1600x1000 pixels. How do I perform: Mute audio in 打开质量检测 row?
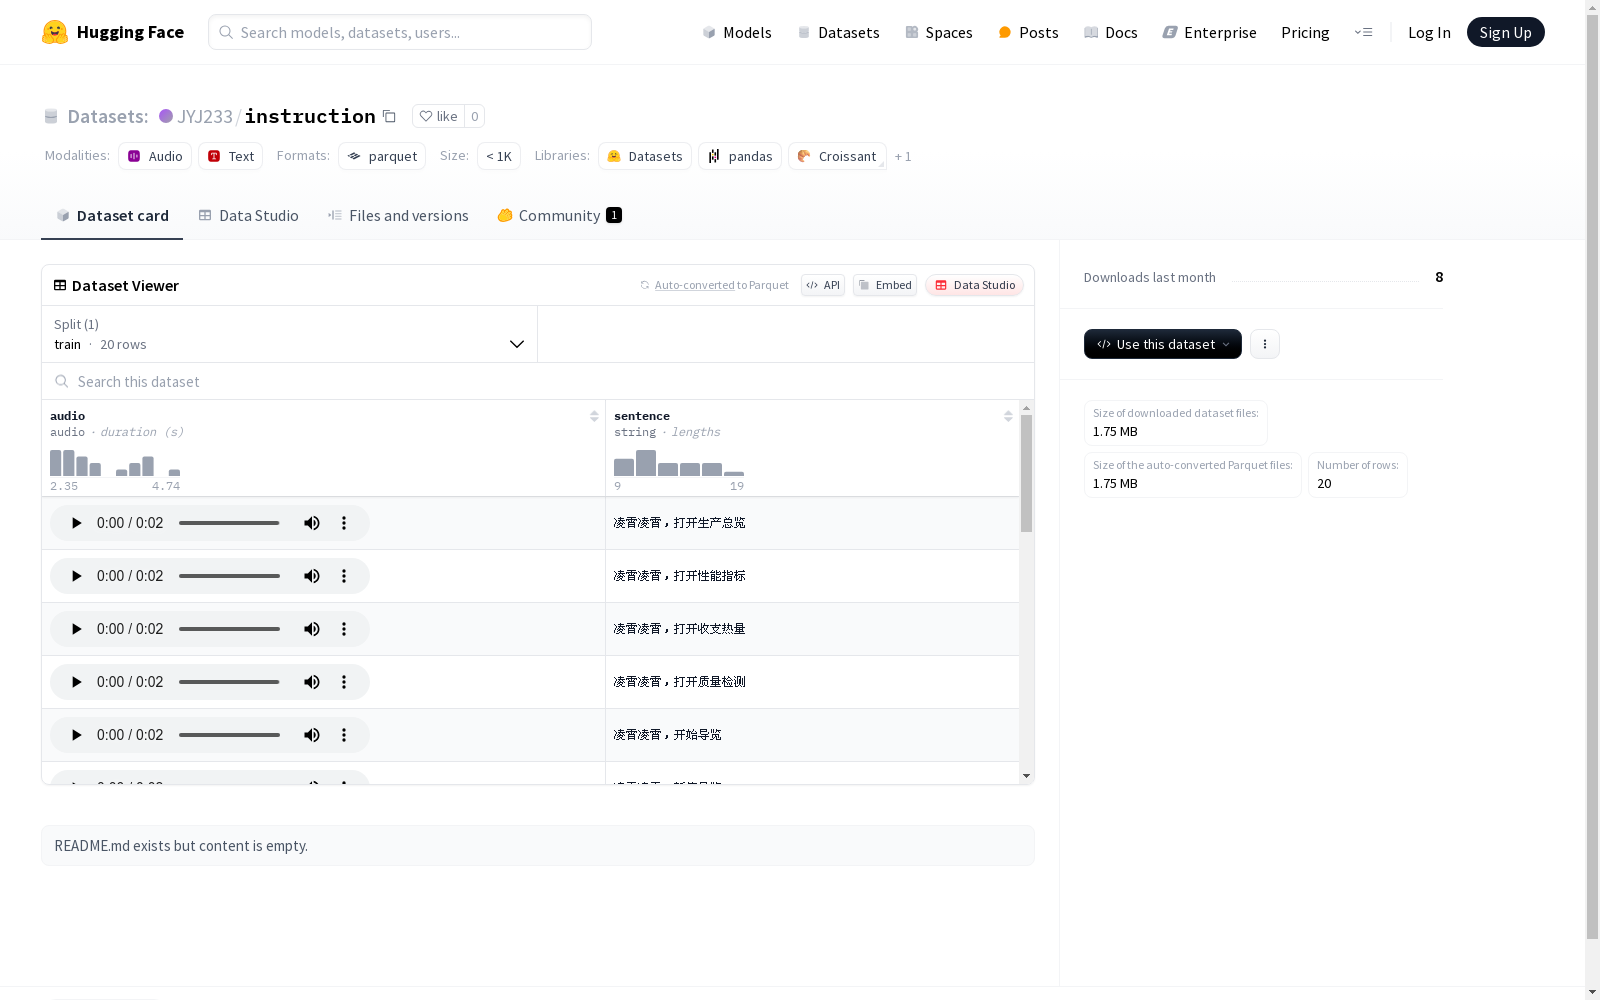tap(312, 682)
